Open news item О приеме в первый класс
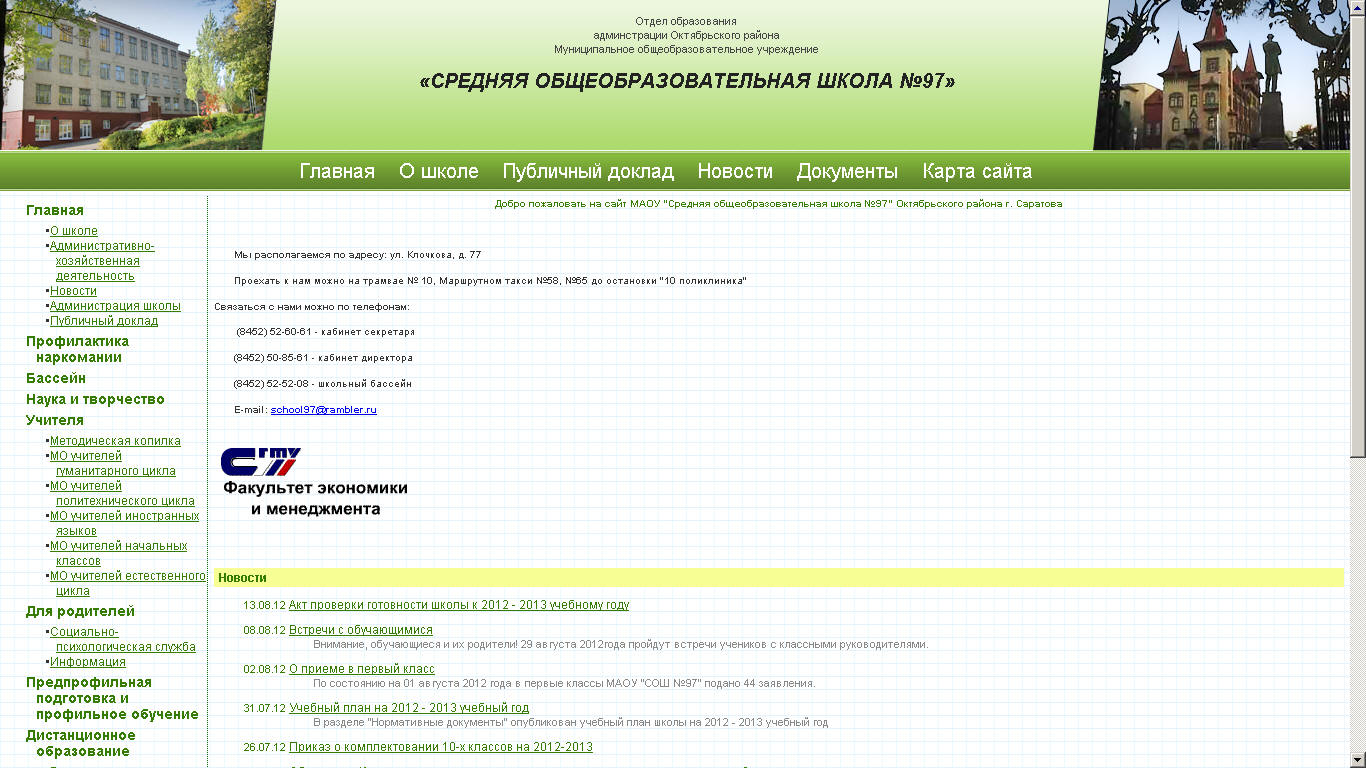Screen dimensions: 1366x768 pyautogui.click(x=362, y=669)
